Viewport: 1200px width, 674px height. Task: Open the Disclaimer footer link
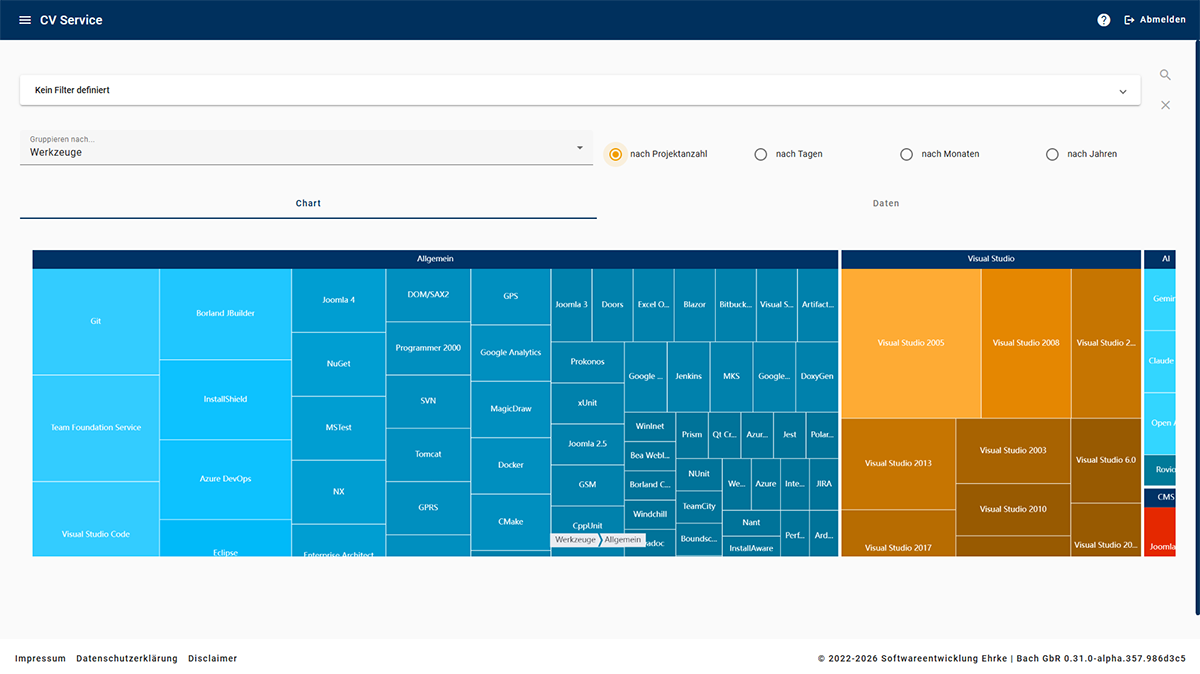click(x=213, y=659)
